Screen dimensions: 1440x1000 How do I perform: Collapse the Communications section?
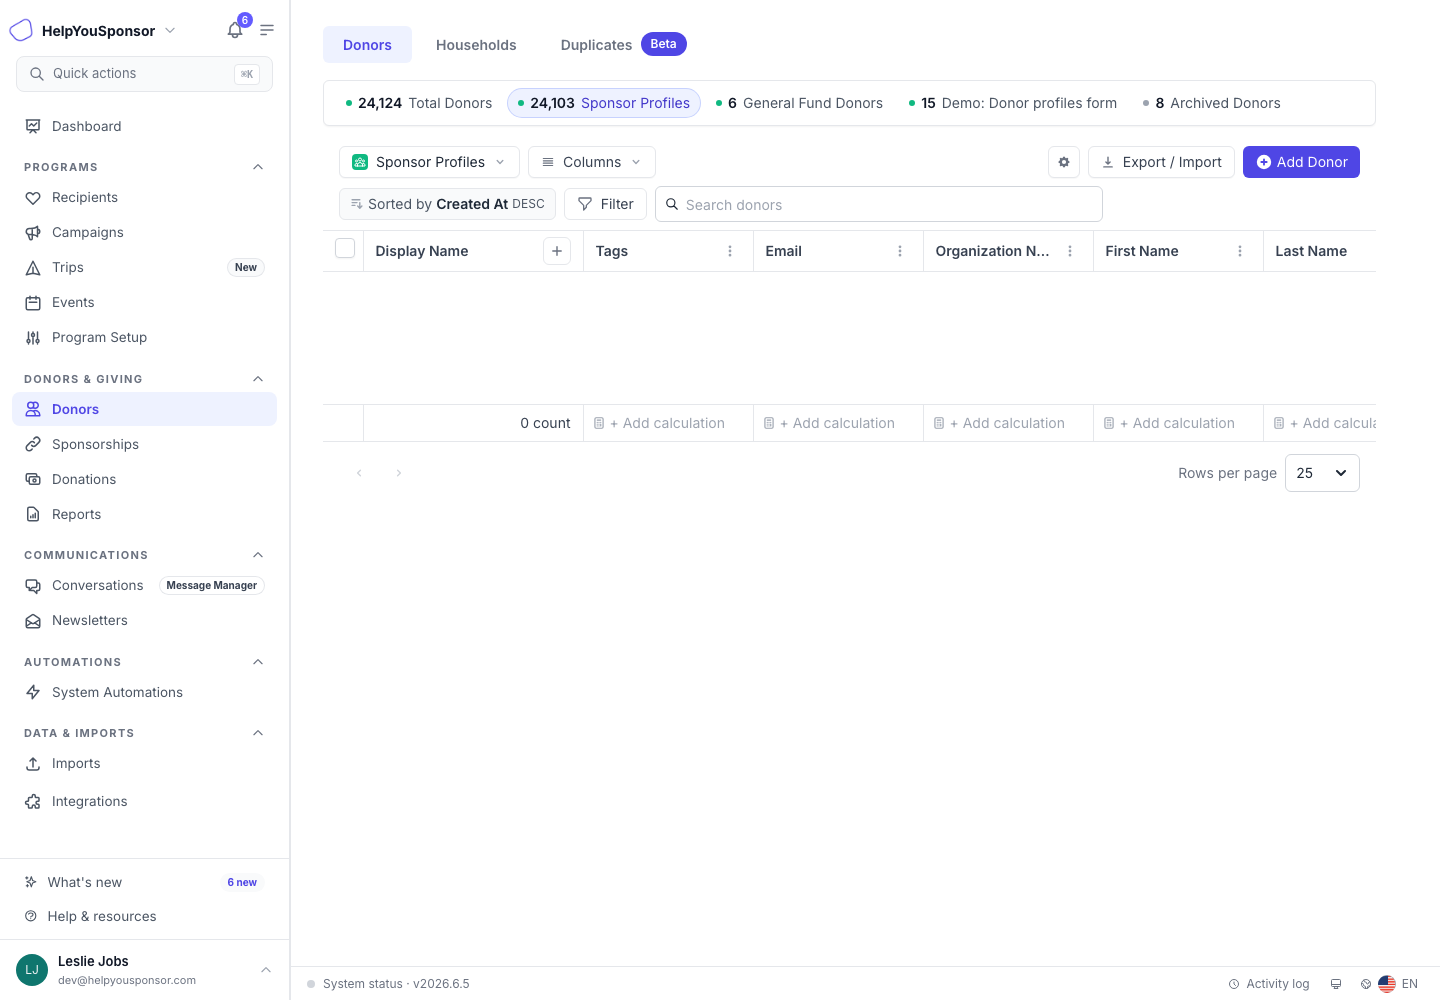[x=258, y=555]
